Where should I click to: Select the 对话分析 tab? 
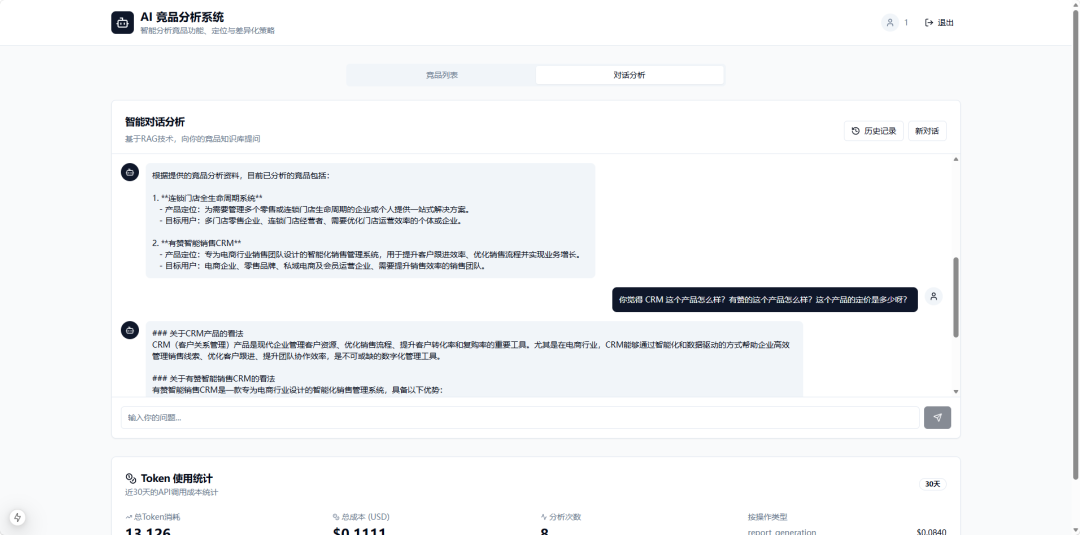click(x=629, y=75)
